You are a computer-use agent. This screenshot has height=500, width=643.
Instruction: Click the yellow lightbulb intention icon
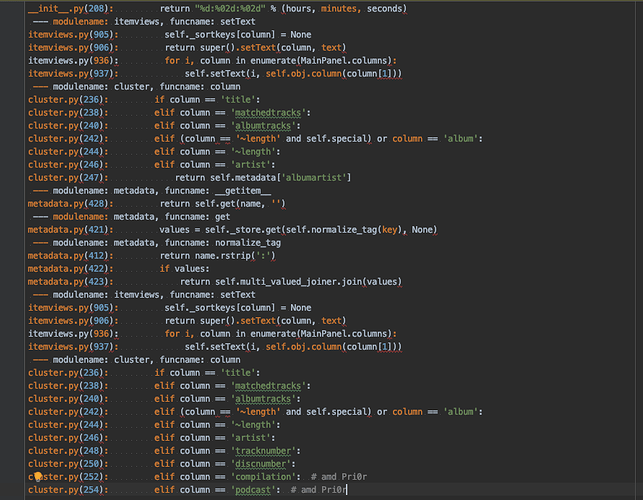[x=38, y=476]
